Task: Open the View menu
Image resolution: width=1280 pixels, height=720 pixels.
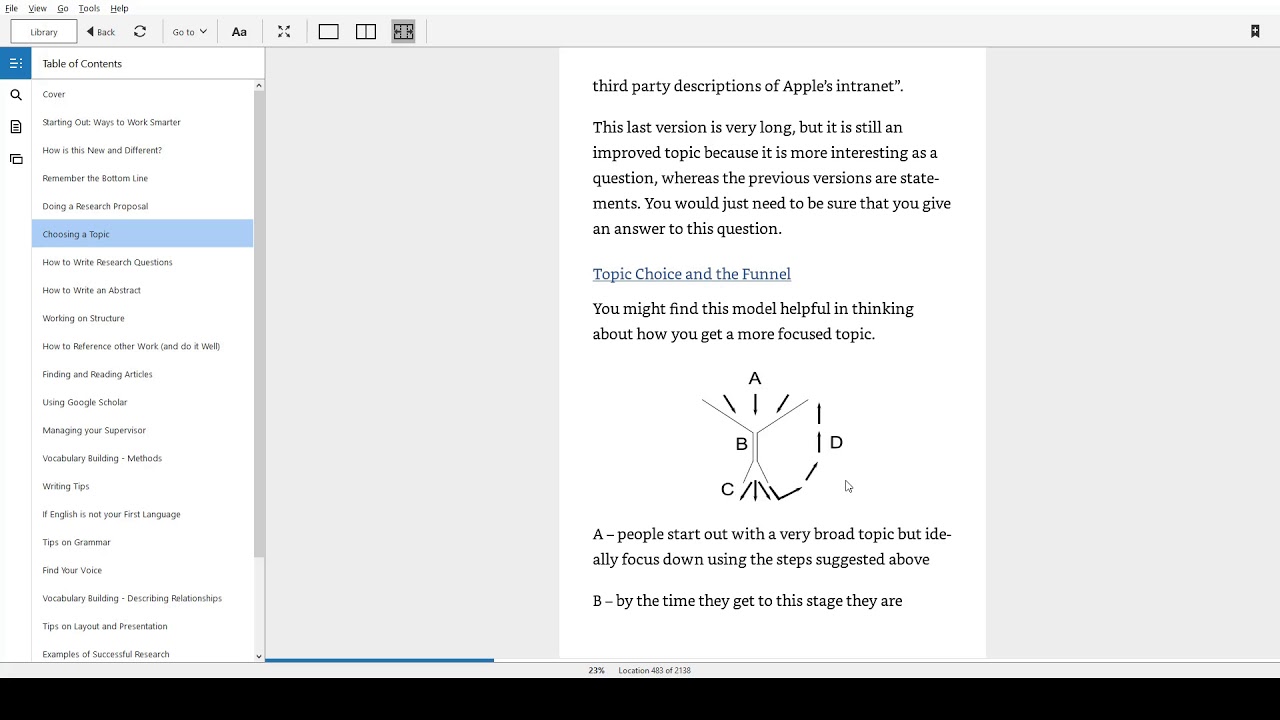Action: point(37,8)
